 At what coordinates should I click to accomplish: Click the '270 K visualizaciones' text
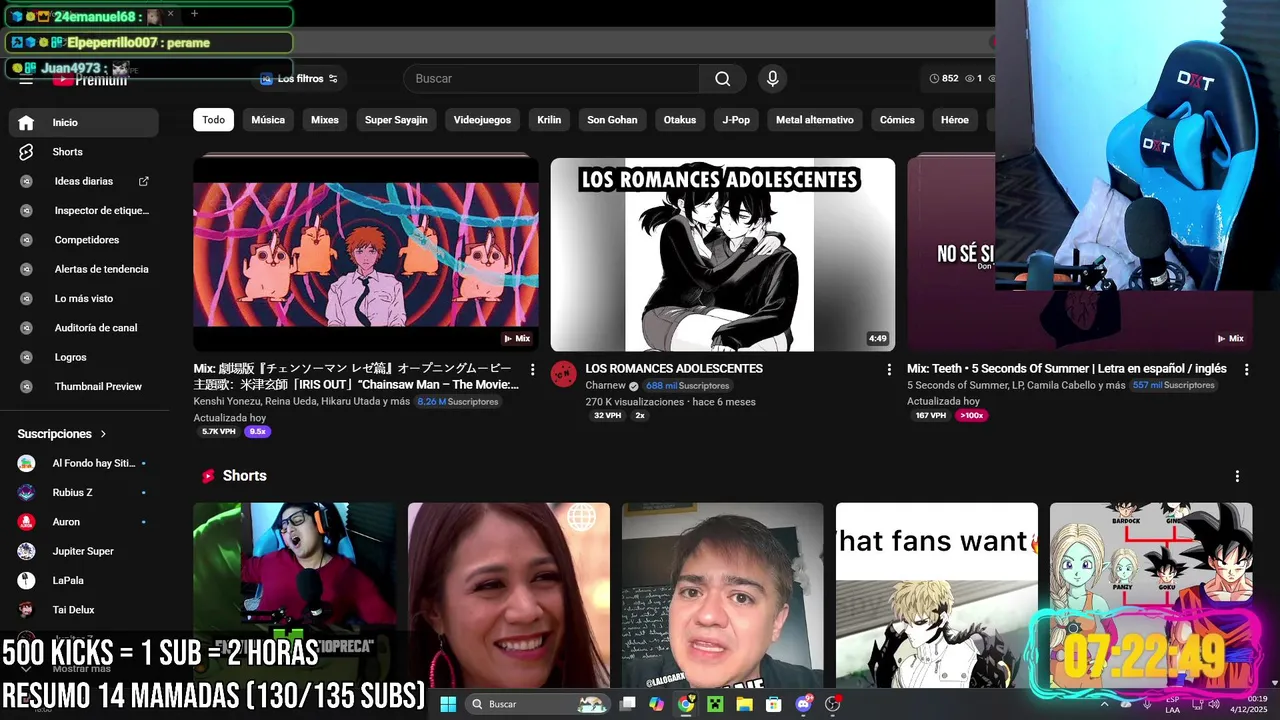click(635, 402)
